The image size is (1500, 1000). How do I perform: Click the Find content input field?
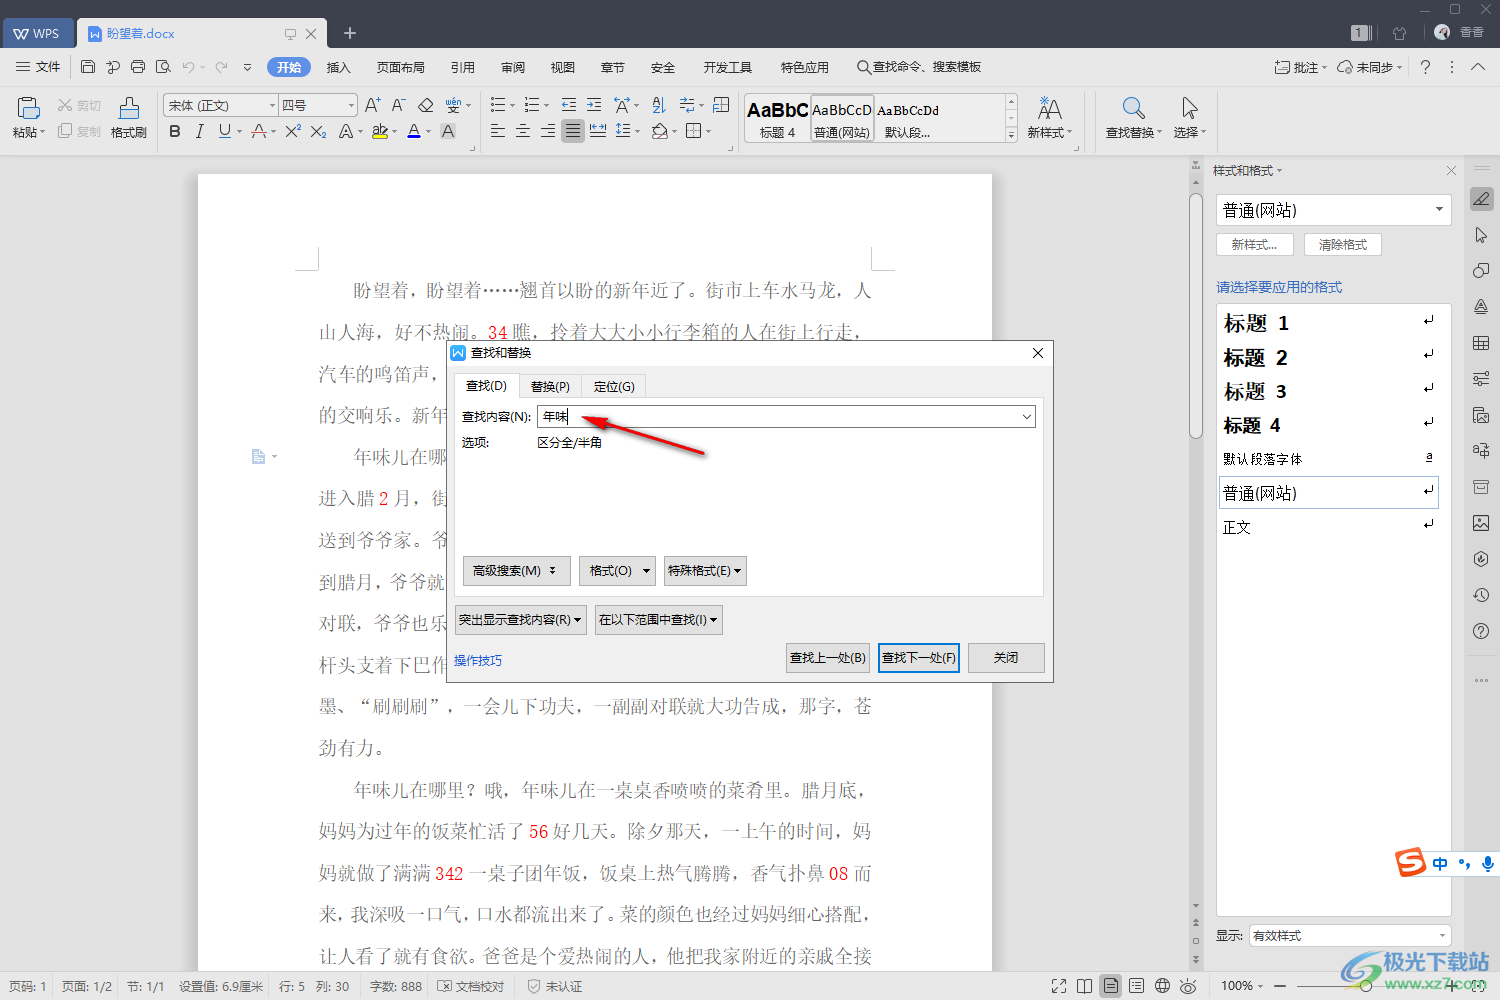click(x=780, y=417)
